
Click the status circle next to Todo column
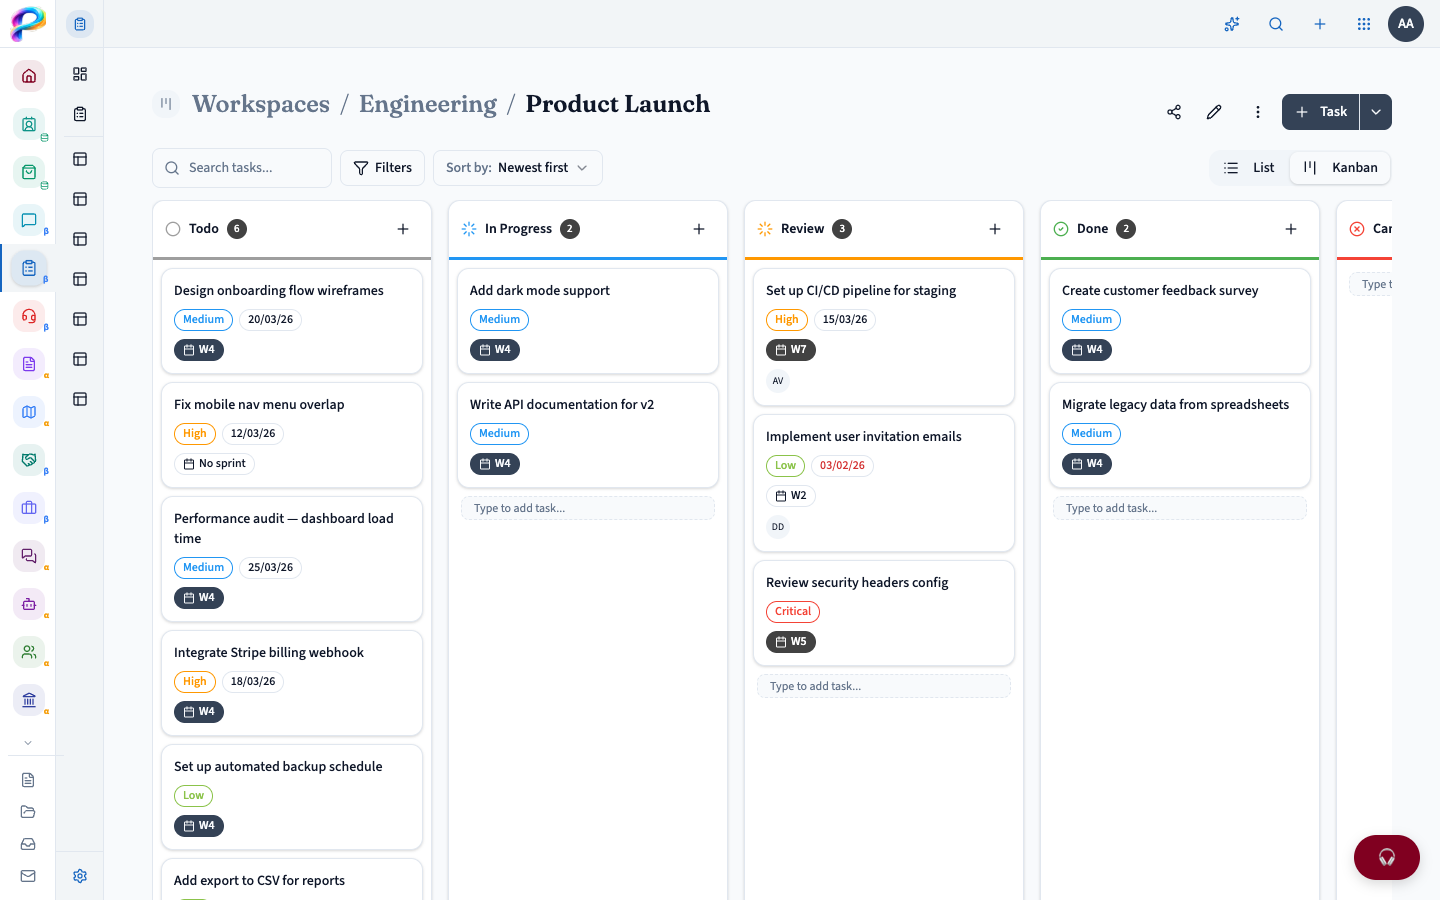[172, 228]
